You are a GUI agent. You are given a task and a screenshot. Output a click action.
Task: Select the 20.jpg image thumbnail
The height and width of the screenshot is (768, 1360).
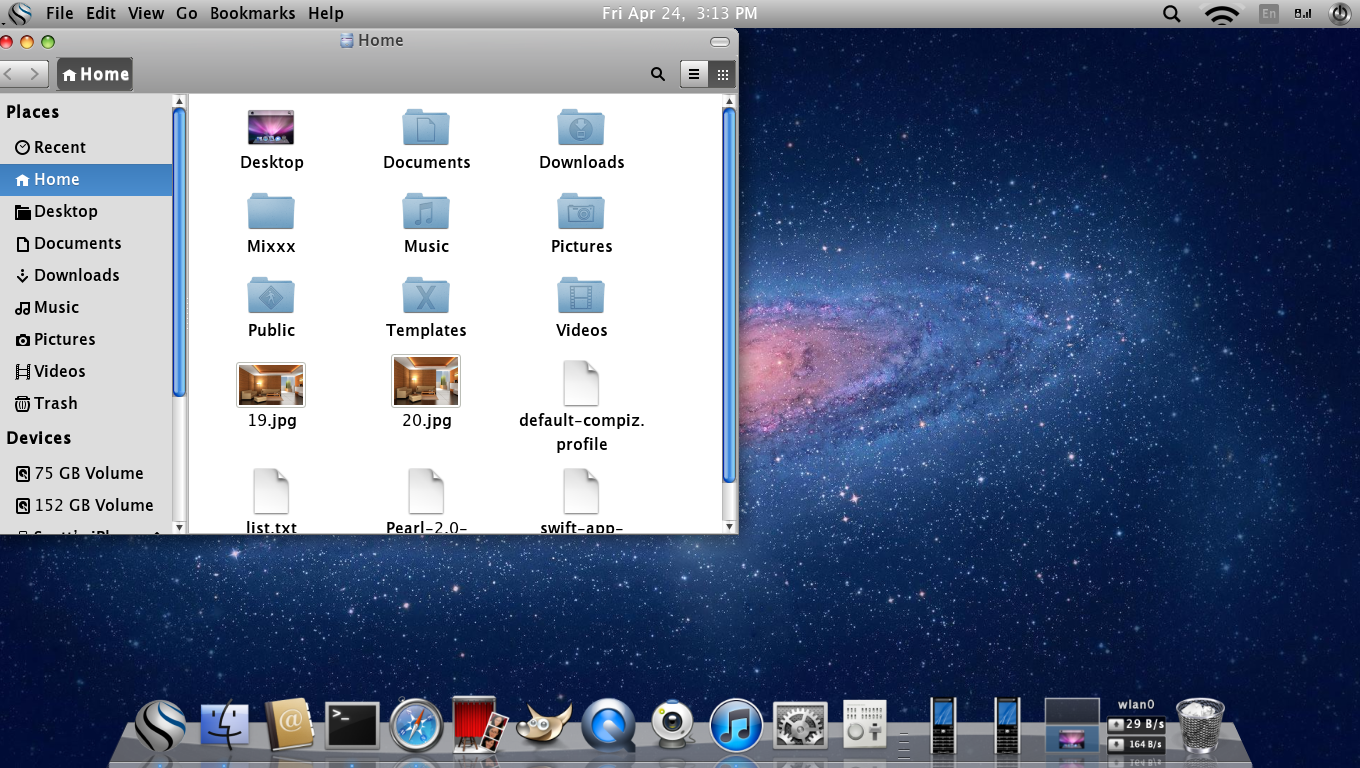coord(426,381)
